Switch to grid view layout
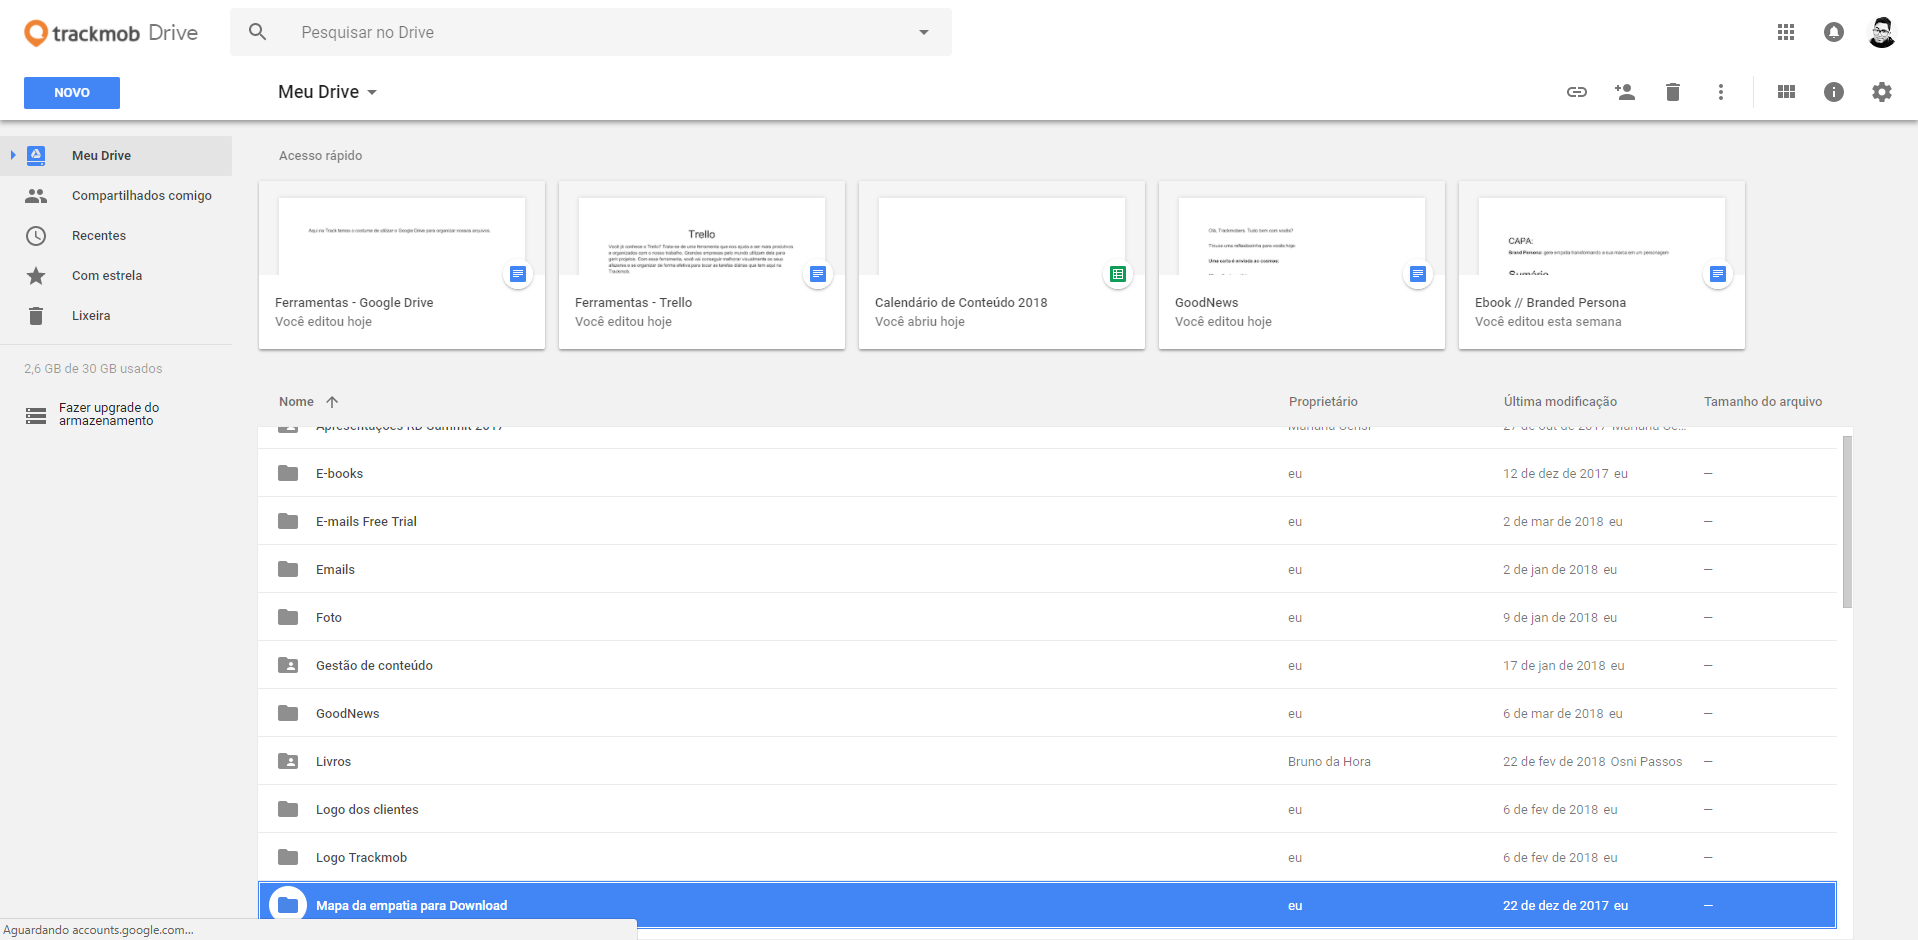This screenshot has height=940, width=1918. tap(1786, 92)
